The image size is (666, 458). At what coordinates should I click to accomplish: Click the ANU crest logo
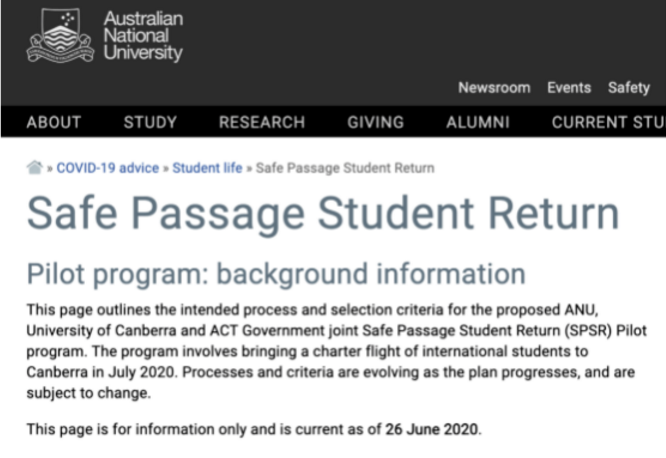tap(60, 36)
